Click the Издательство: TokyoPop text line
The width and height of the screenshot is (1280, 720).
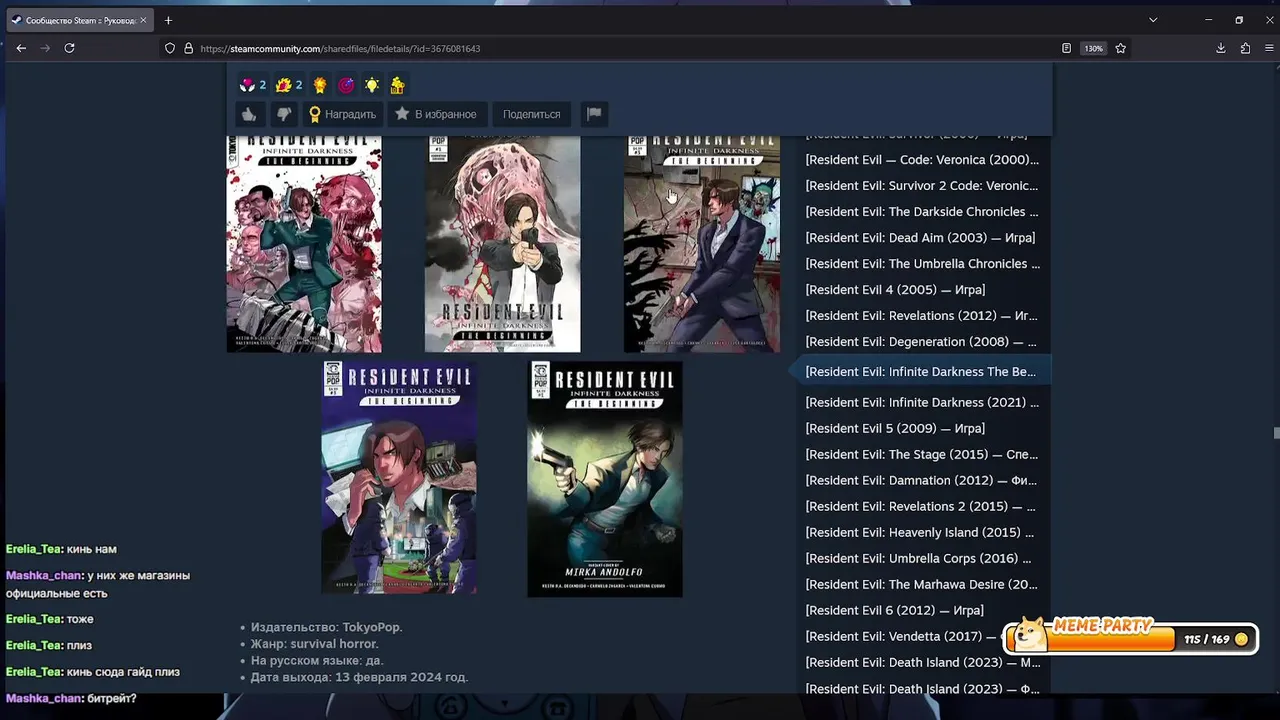coord(326,627)
